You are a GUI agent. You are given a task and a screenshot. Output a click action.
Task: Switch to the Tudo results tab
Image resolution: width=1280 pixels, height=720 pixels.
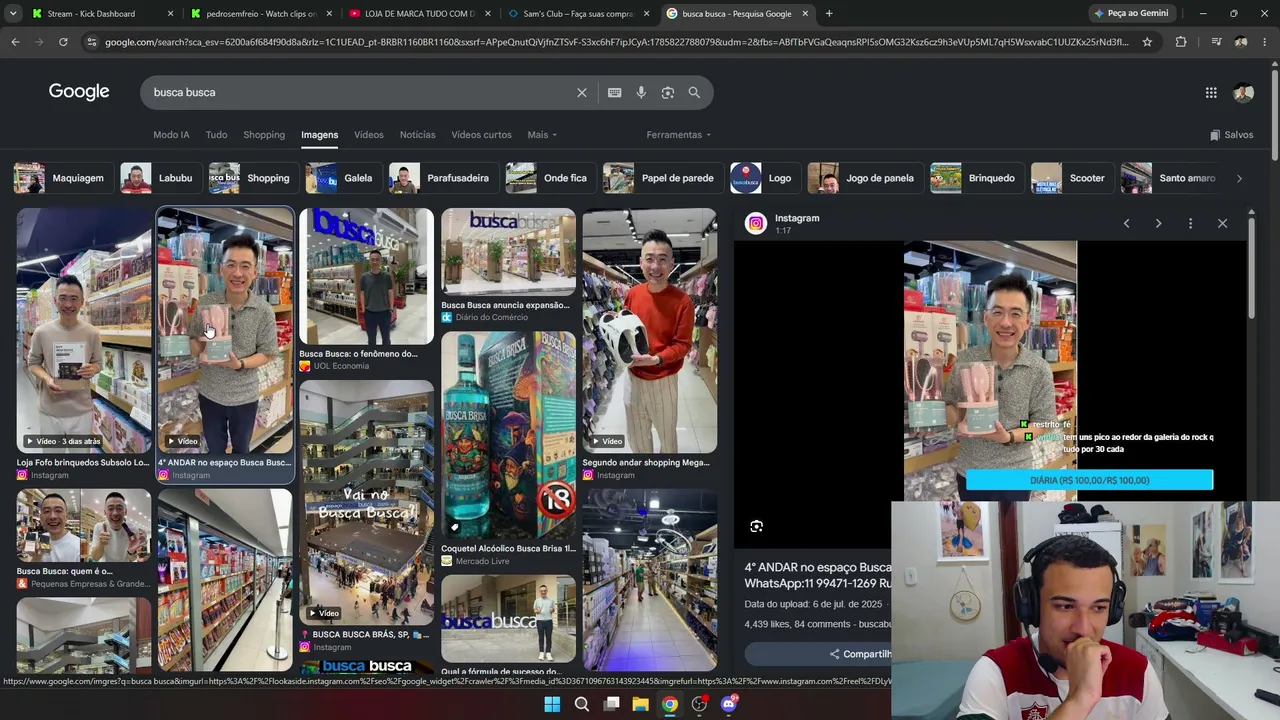click(x=216, y=135)
